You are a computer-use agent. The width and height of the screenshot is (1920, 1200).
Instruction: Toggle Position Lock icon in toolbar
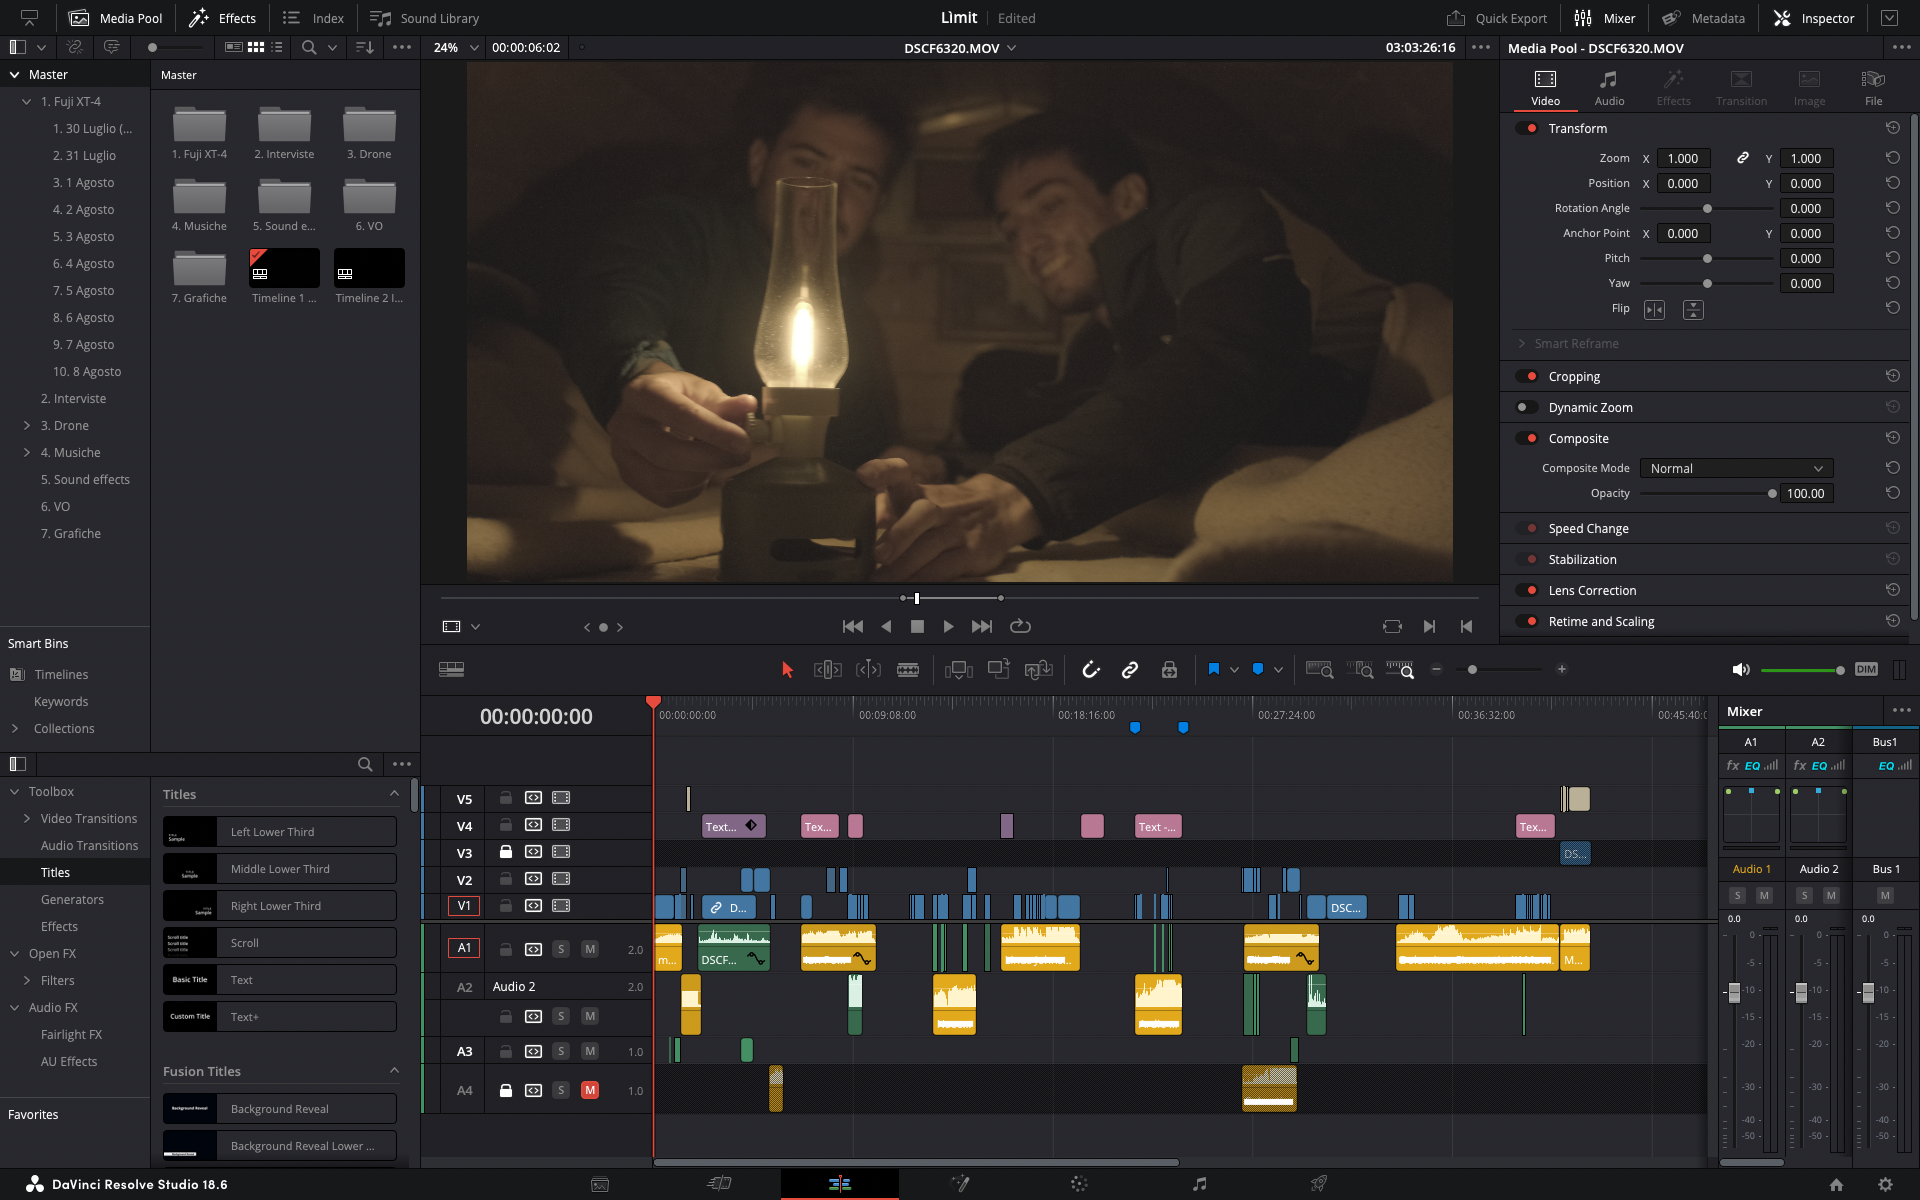click(x=1169, y=670)
